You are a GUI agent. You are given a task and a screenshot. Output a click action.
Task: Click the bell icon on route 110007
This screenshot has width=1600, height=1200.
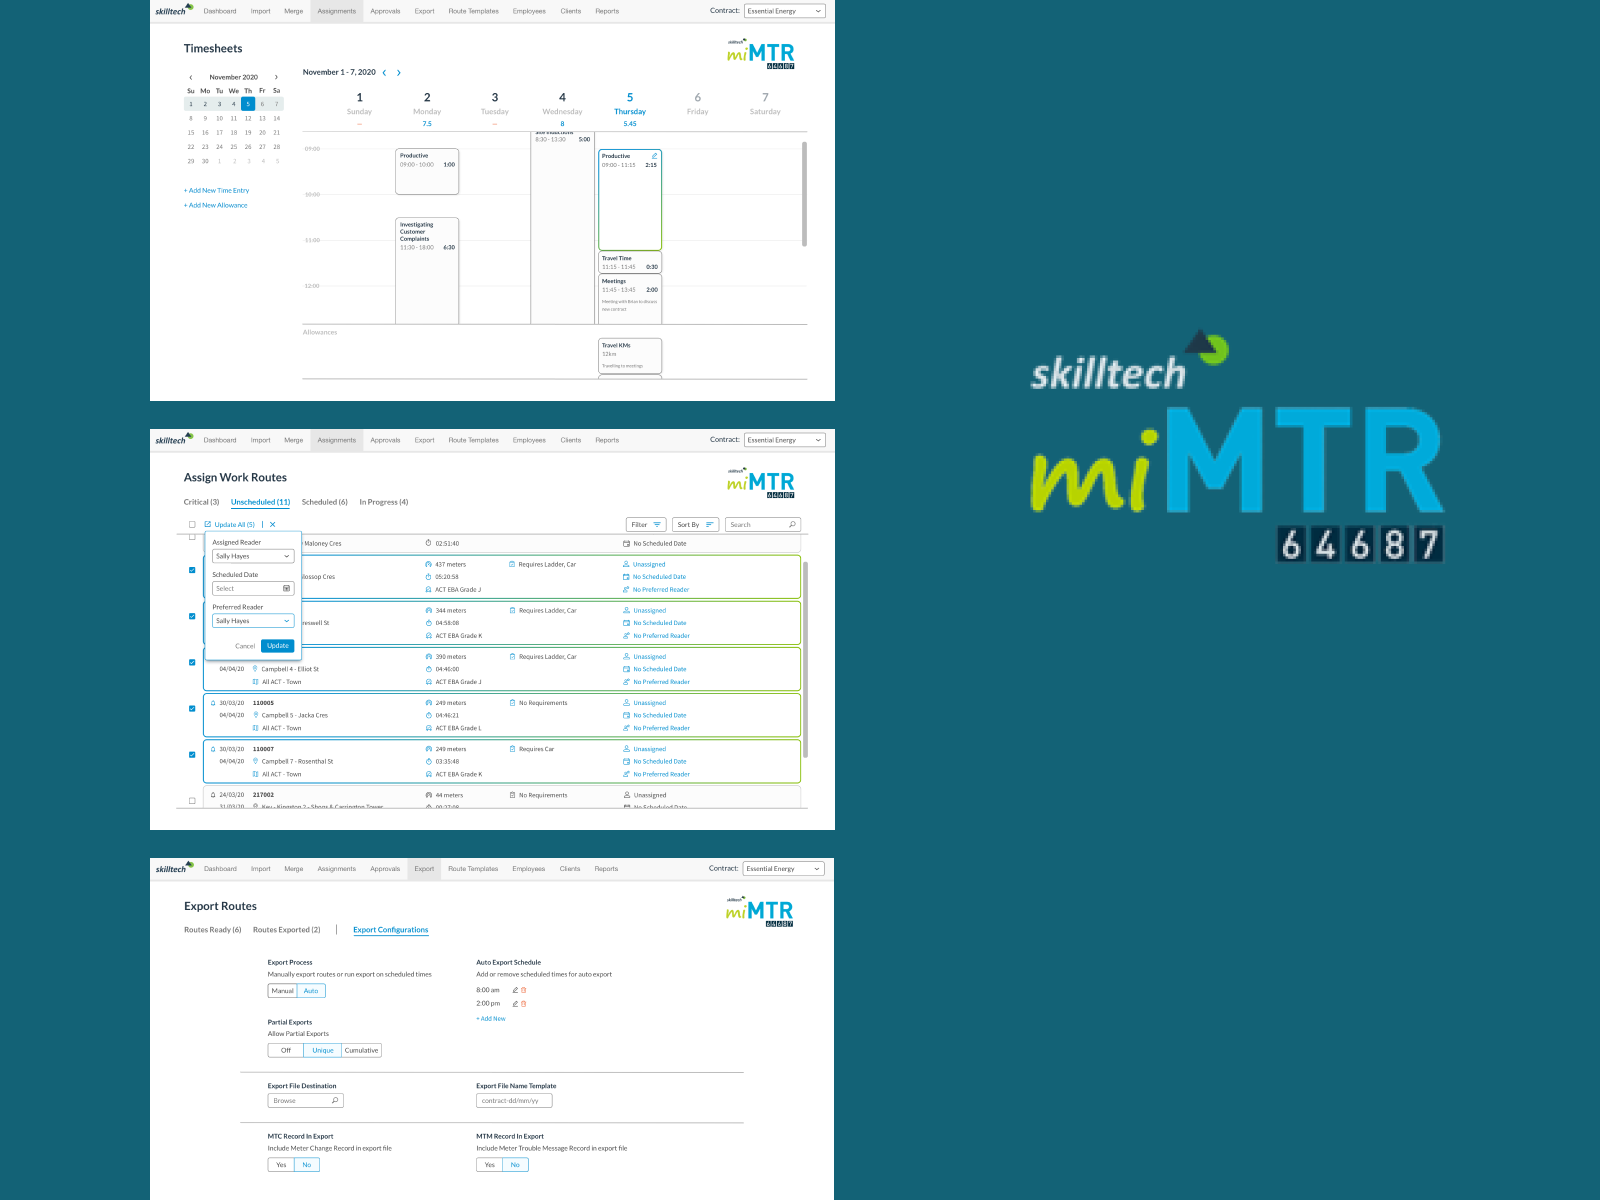tap(213, 749)
